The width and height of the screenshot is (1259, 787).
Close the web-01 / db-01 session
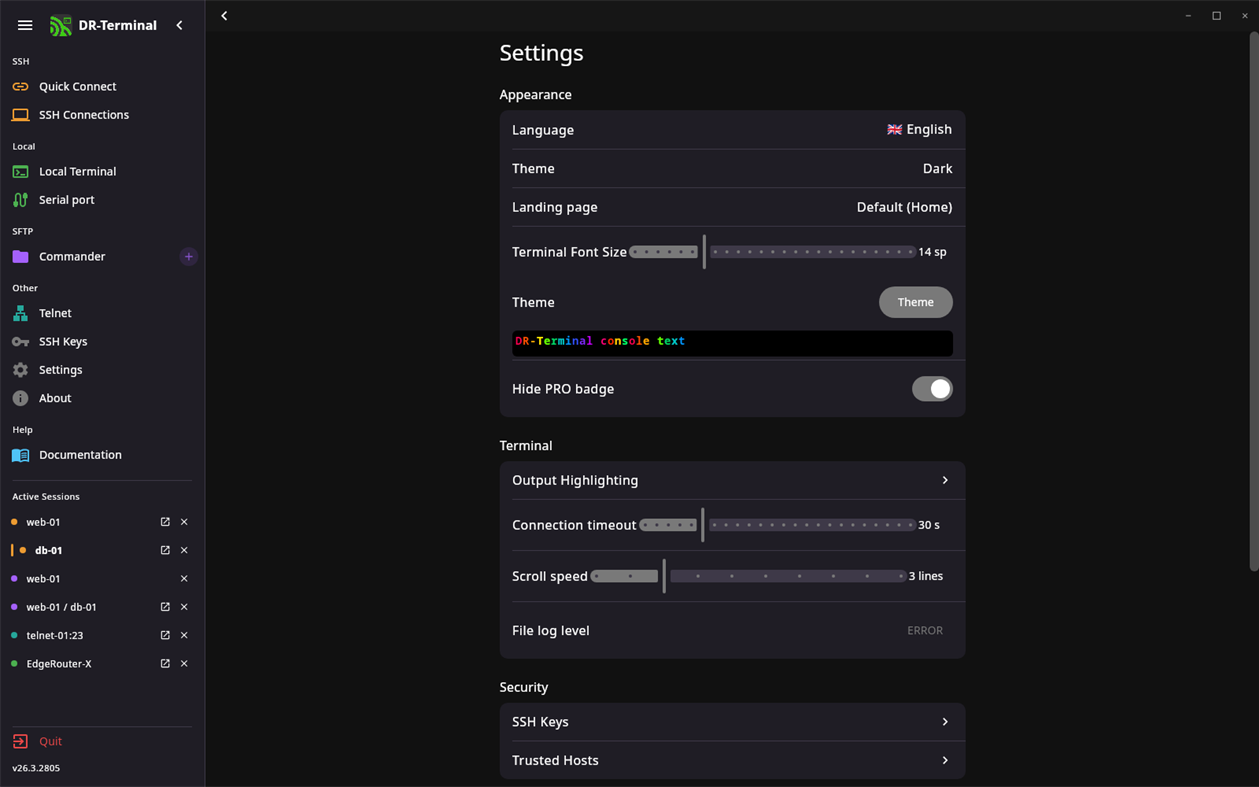184,607
